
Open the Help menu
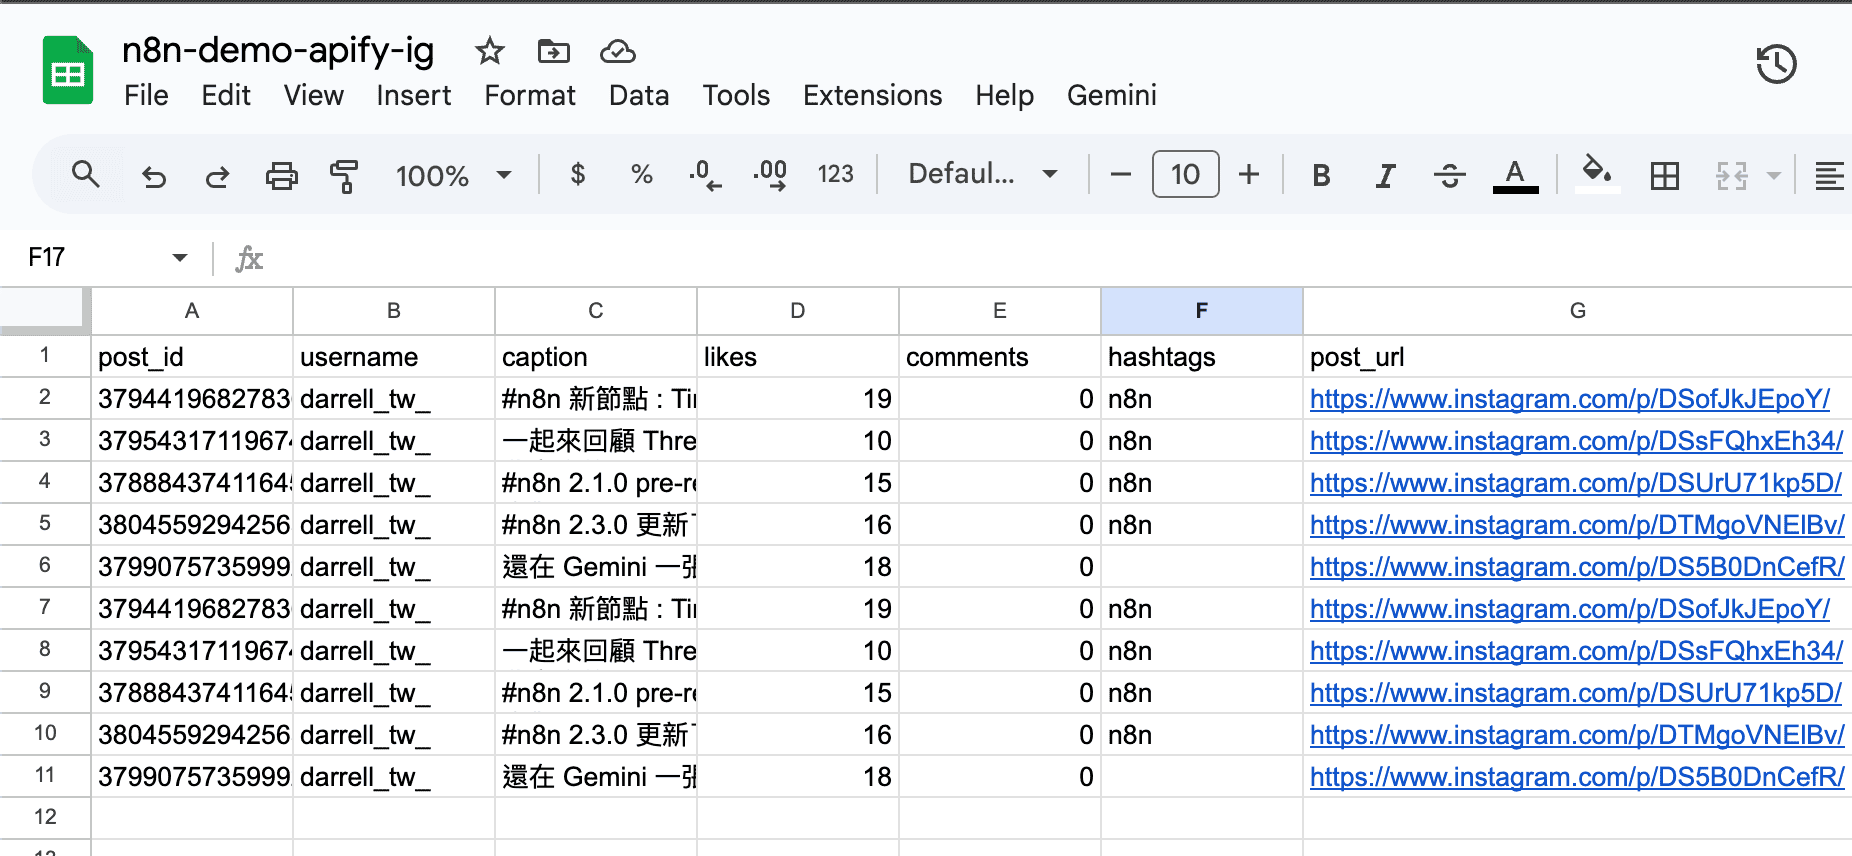pos(1005,96)
